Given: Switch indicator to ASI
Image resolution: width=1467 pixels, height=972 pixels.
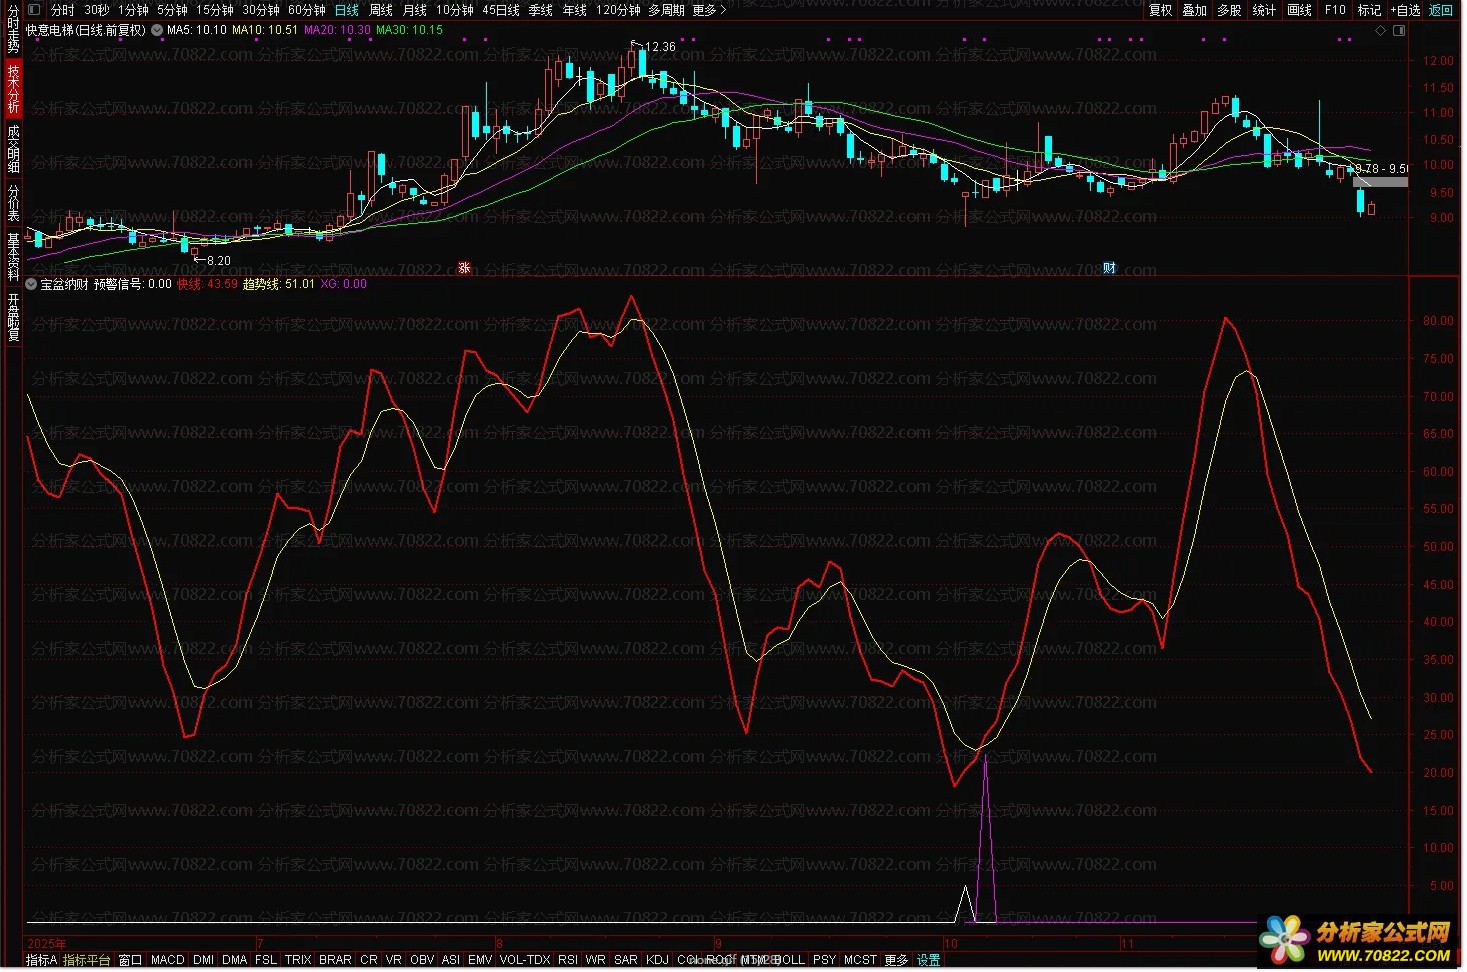Looking at the screenshot, I should point(451,960).
